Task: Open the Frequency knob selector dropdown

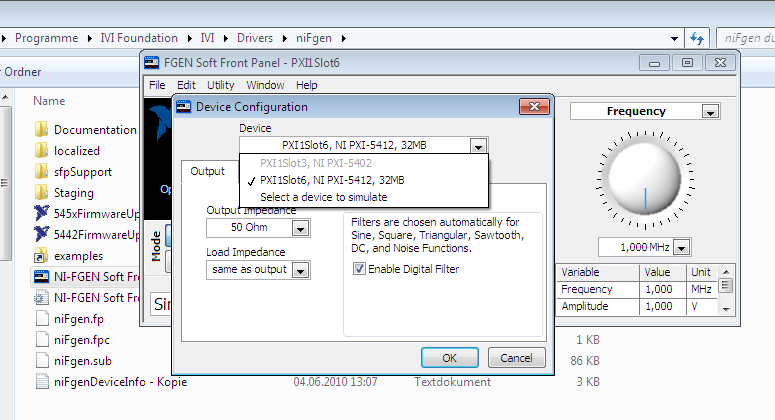Action: point(710,112)
